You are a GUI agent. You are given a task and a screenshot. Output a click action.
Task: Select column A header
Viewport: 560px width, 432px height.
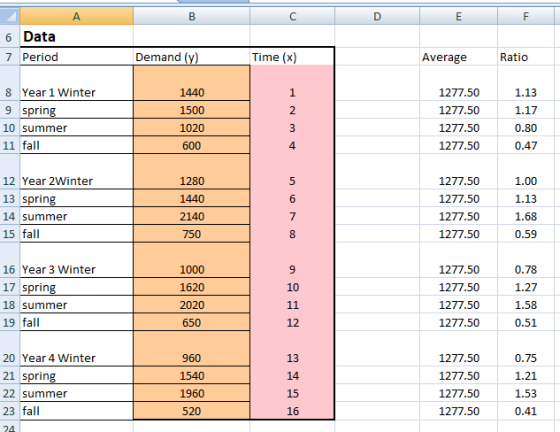pos(76,16)
